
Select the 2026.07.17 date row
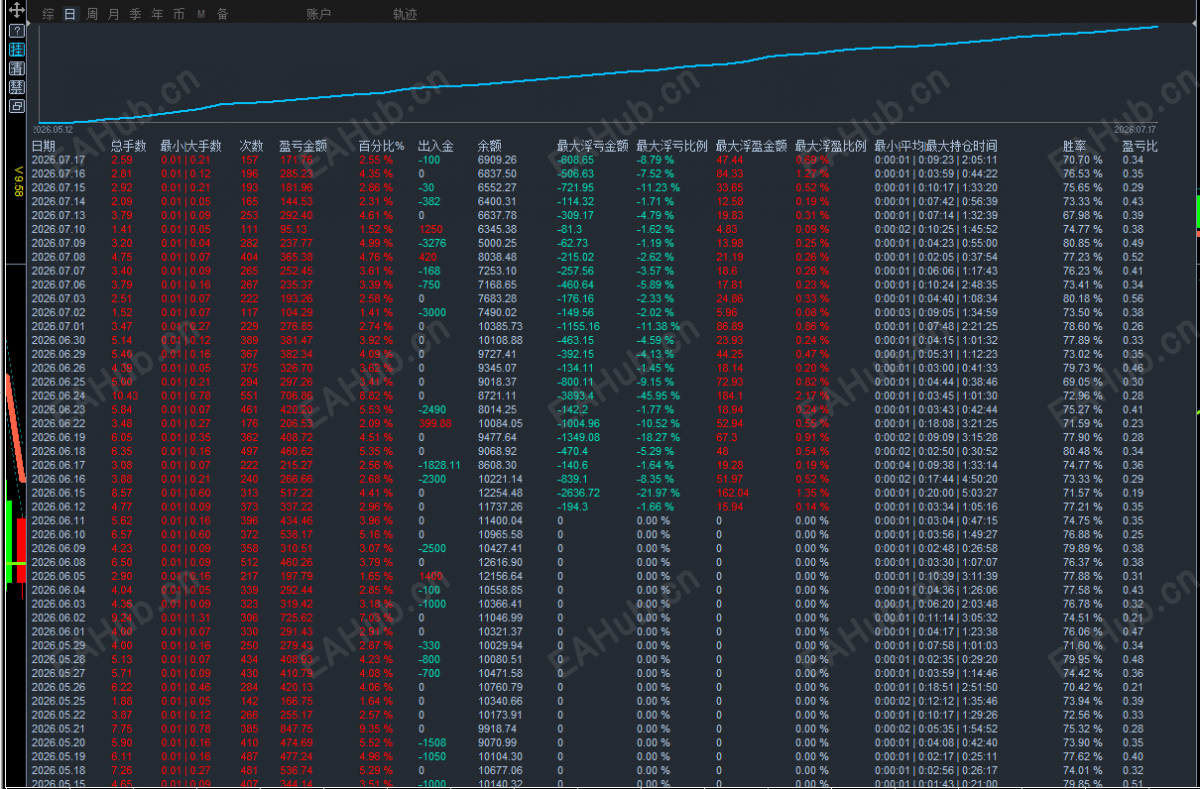(59, 160)
